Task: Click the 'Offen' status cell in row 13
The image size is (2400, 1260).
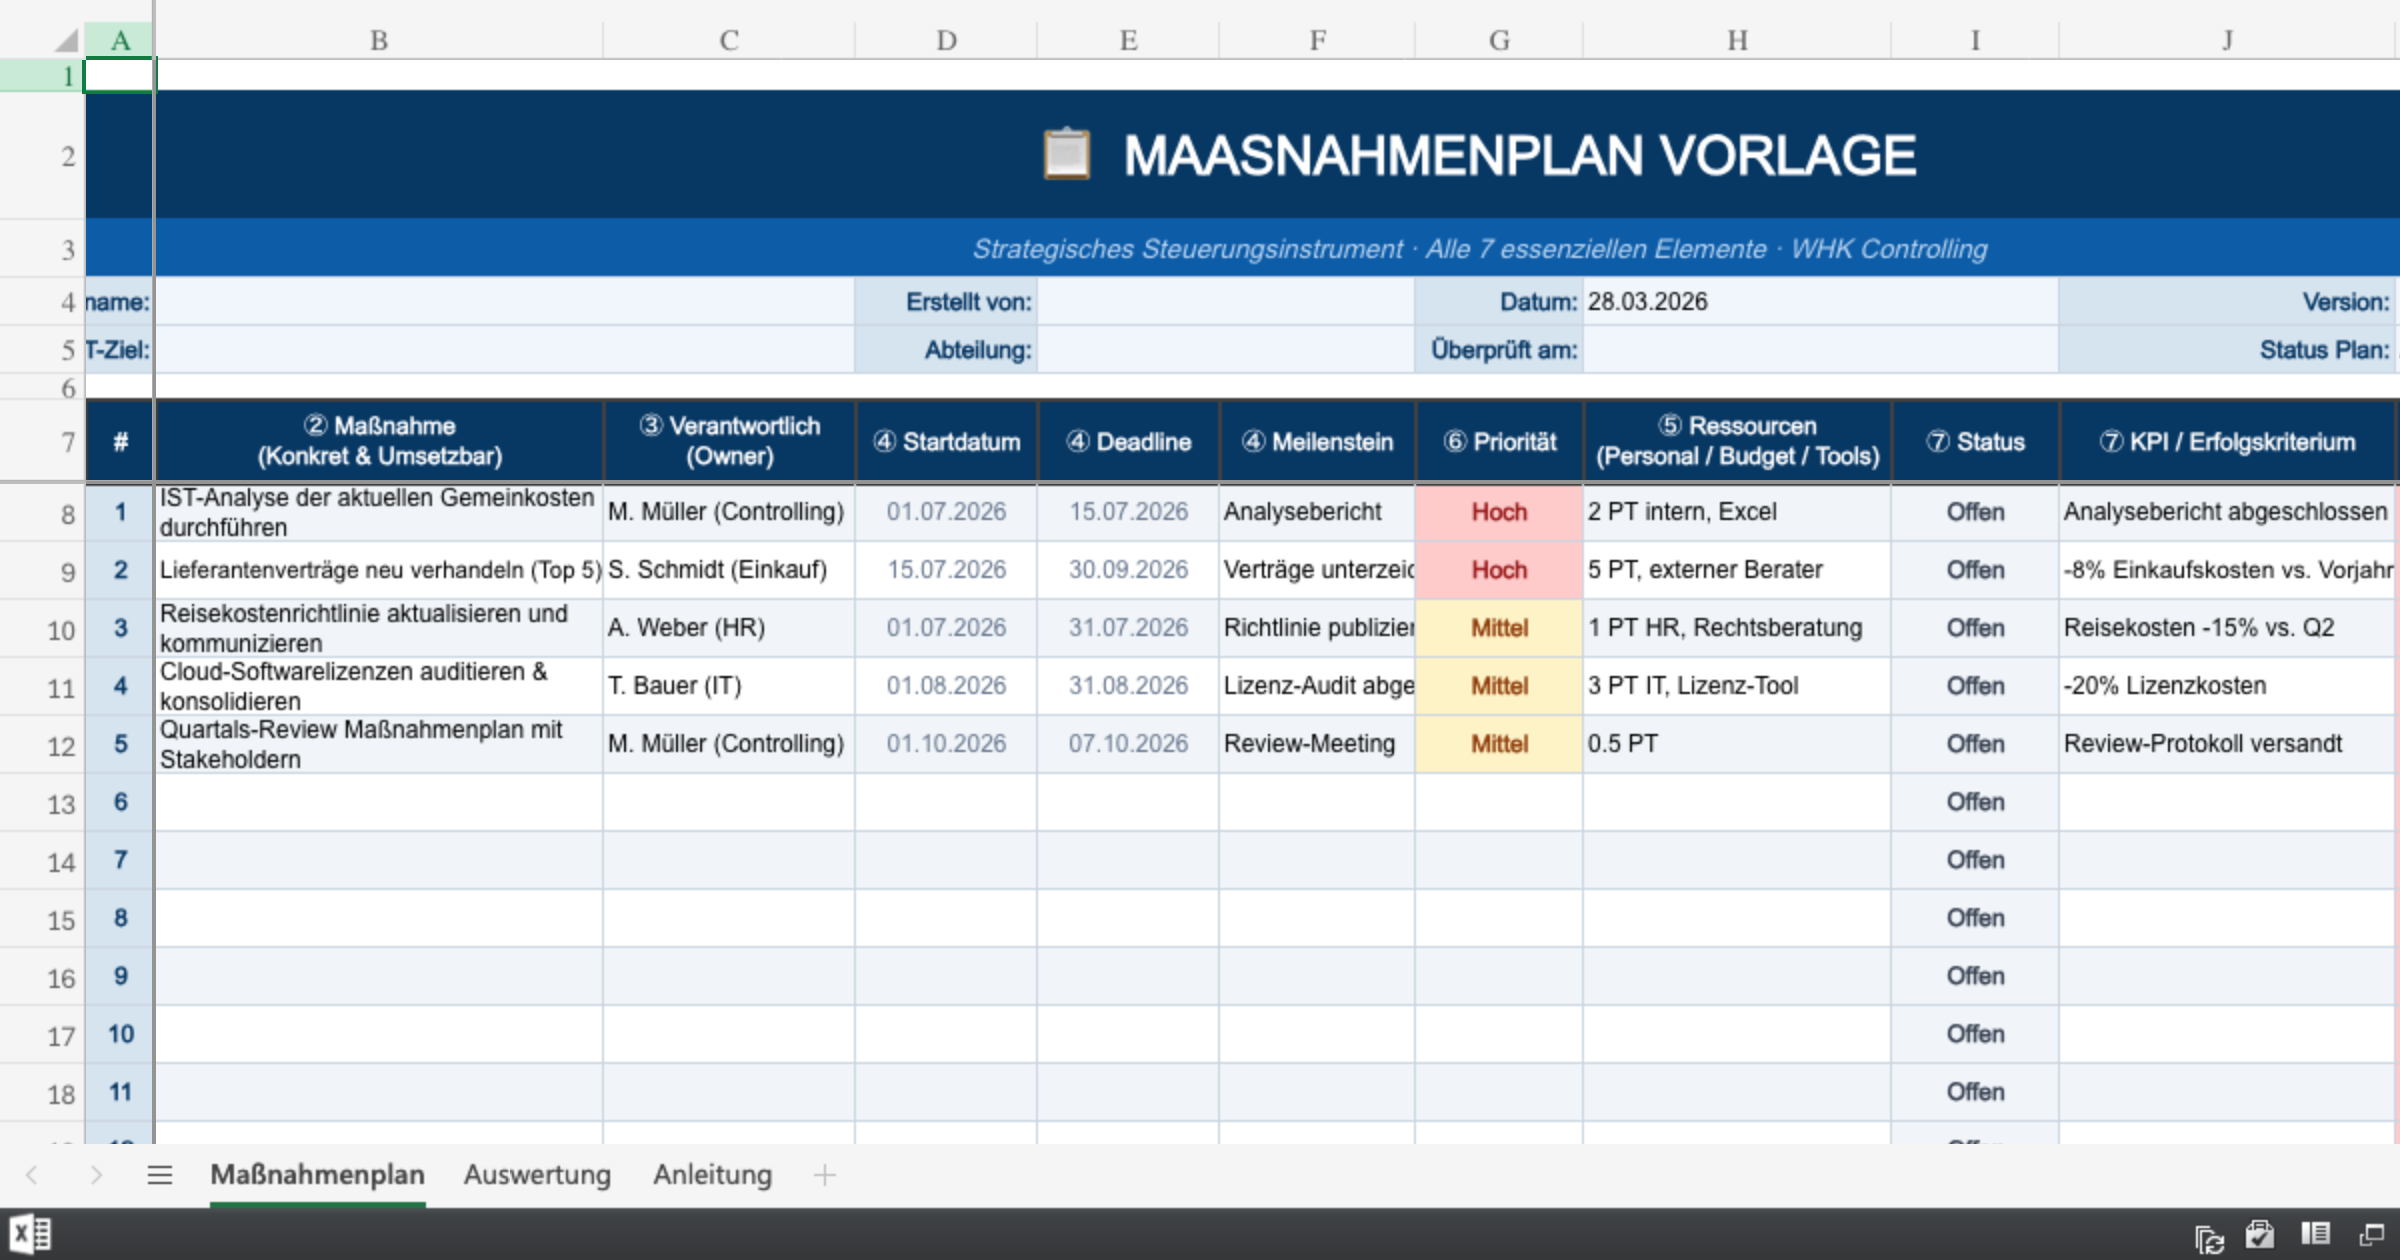Action: click(1975, 802)
